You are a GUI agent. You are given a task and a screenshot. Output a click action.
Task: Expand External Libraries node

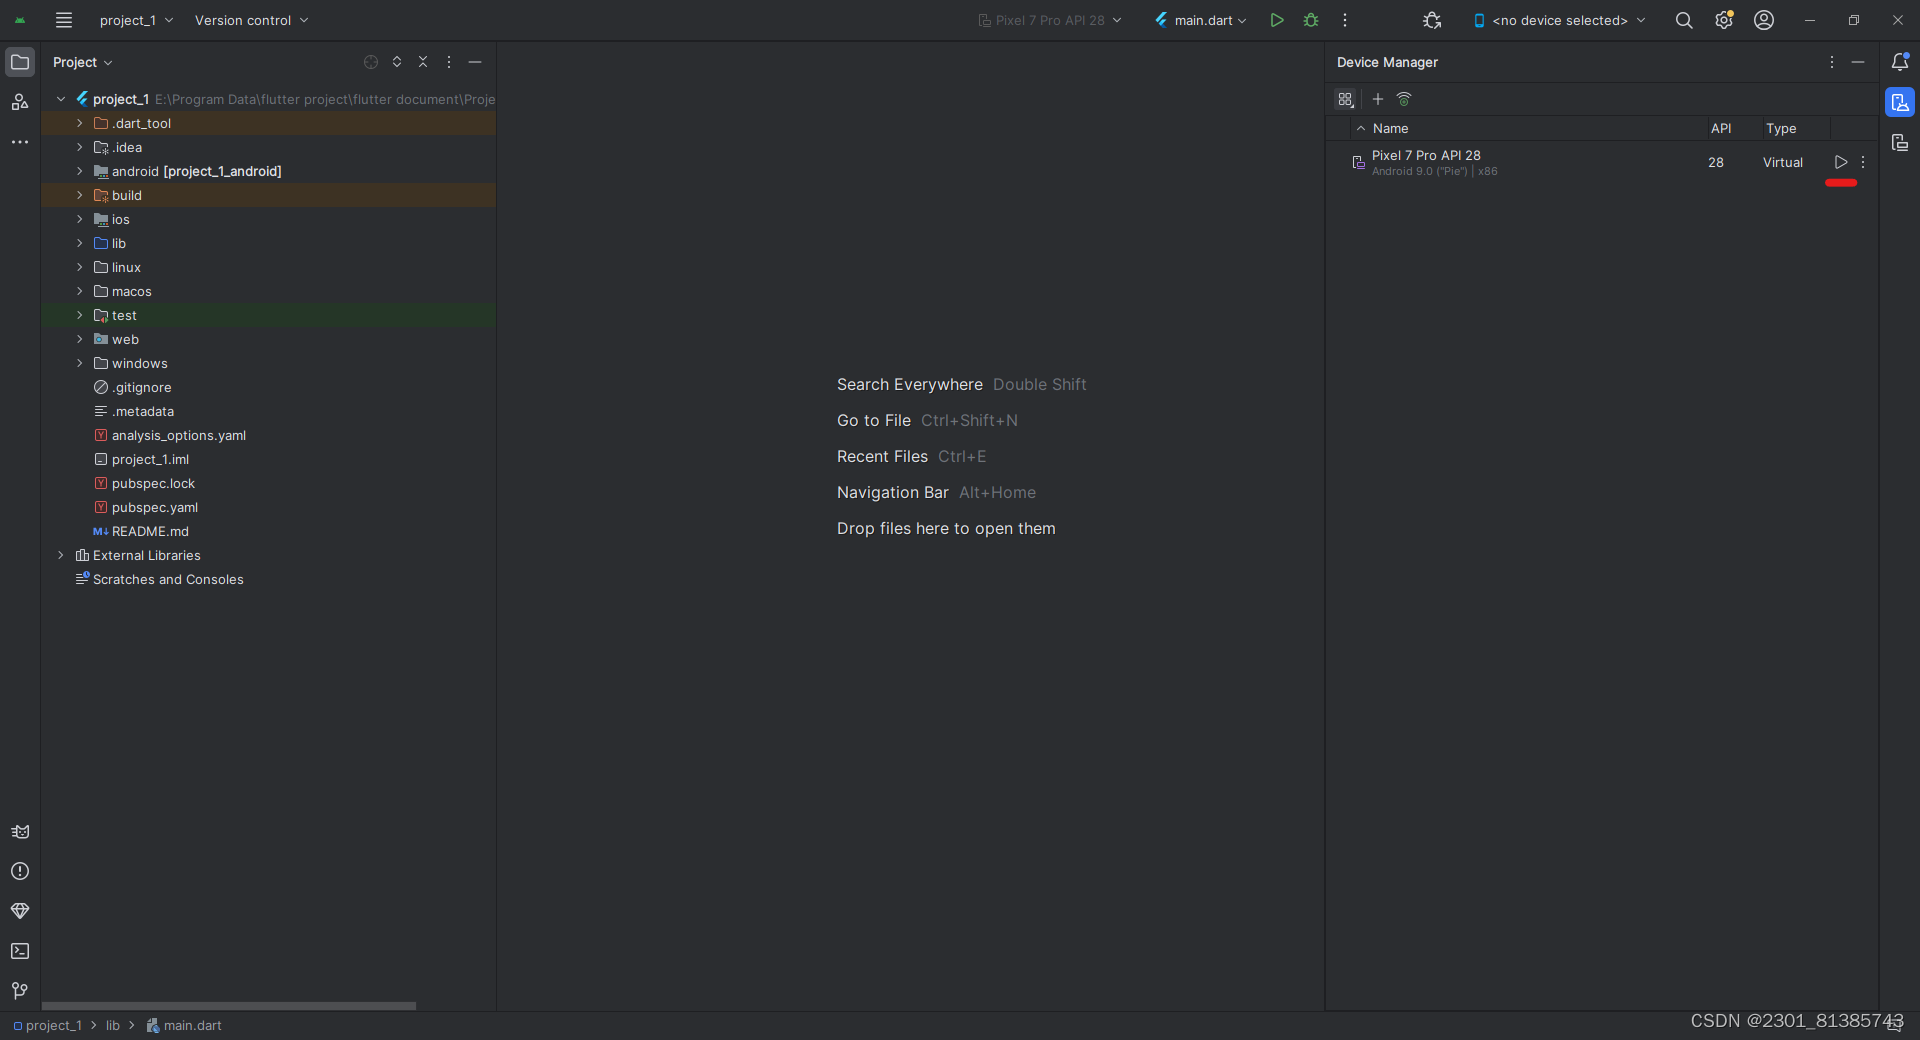click(x=61, y=555)
